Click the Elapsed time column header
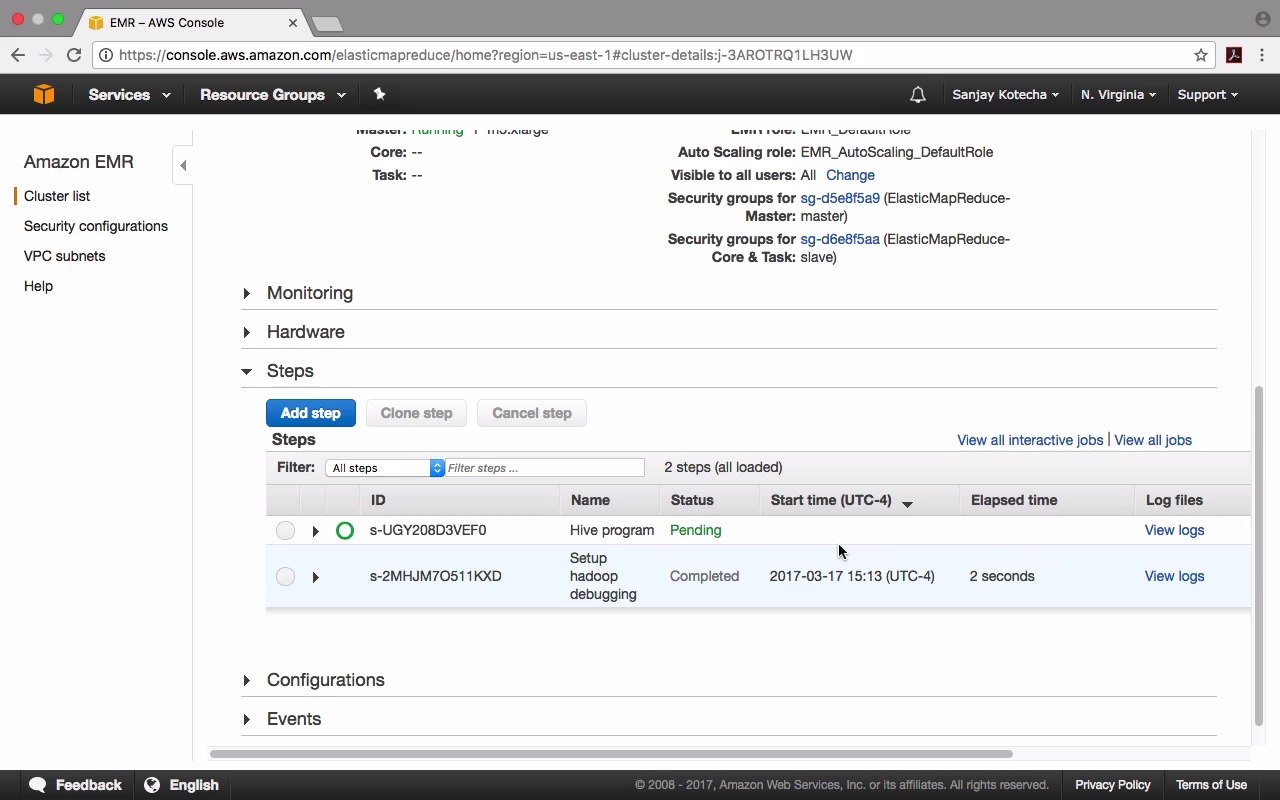 click(x=1014, y=500)
